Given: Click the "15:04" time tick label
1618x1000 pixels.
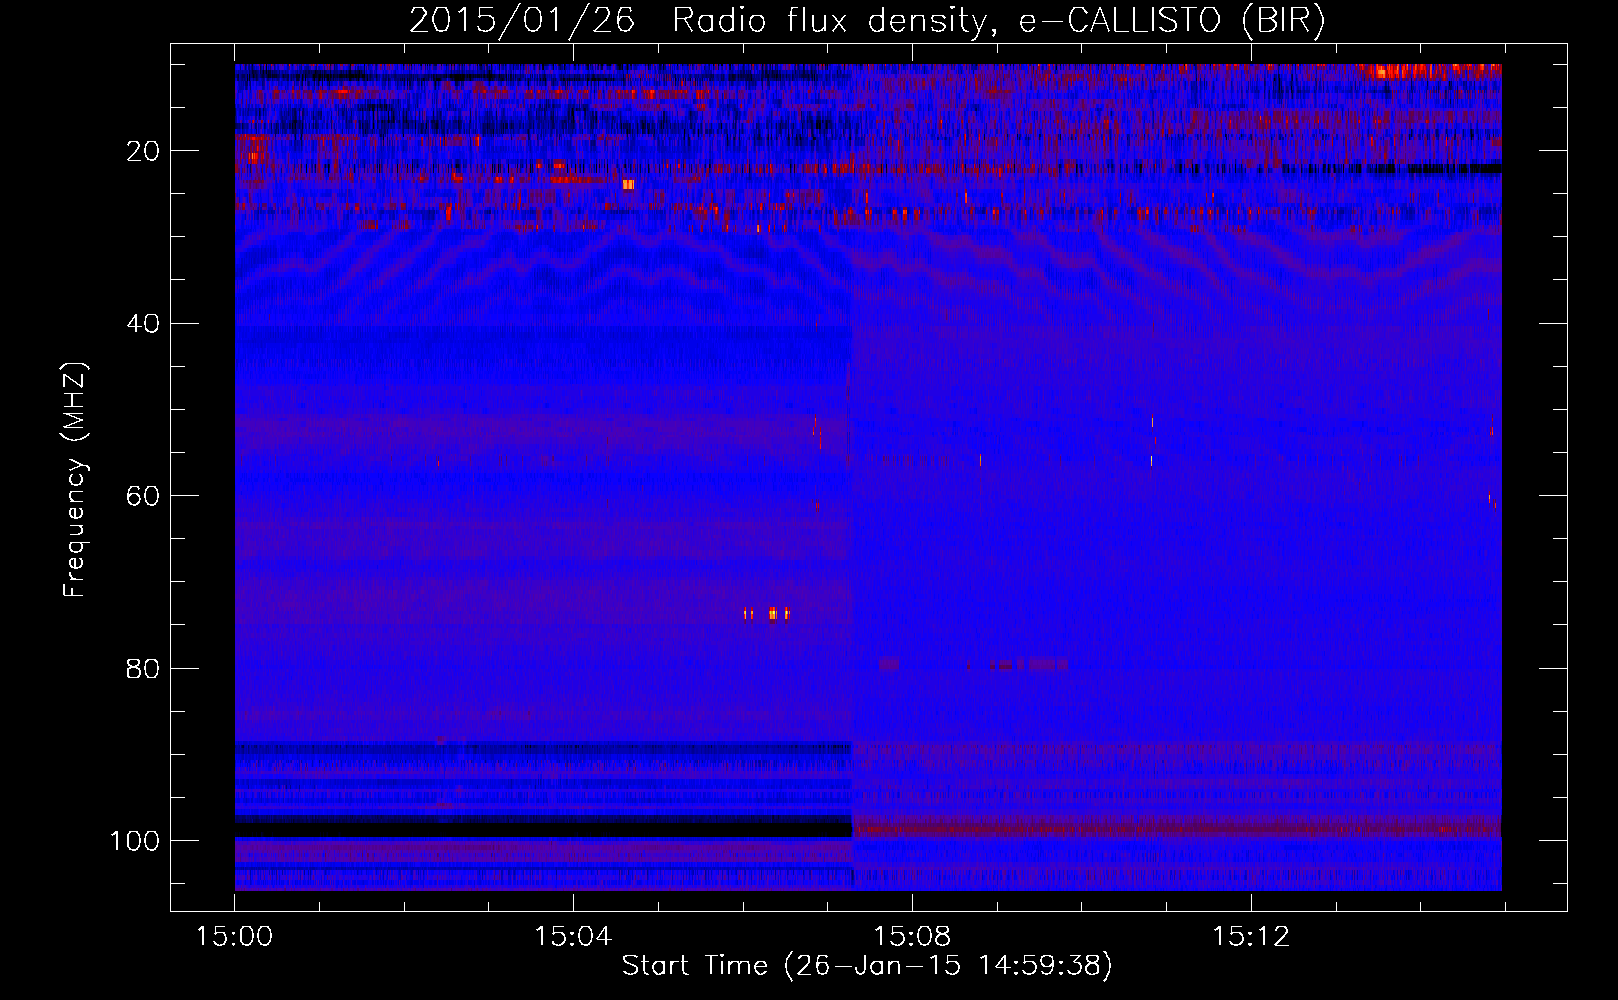Looking at the screenshot, I should (573, 937).
